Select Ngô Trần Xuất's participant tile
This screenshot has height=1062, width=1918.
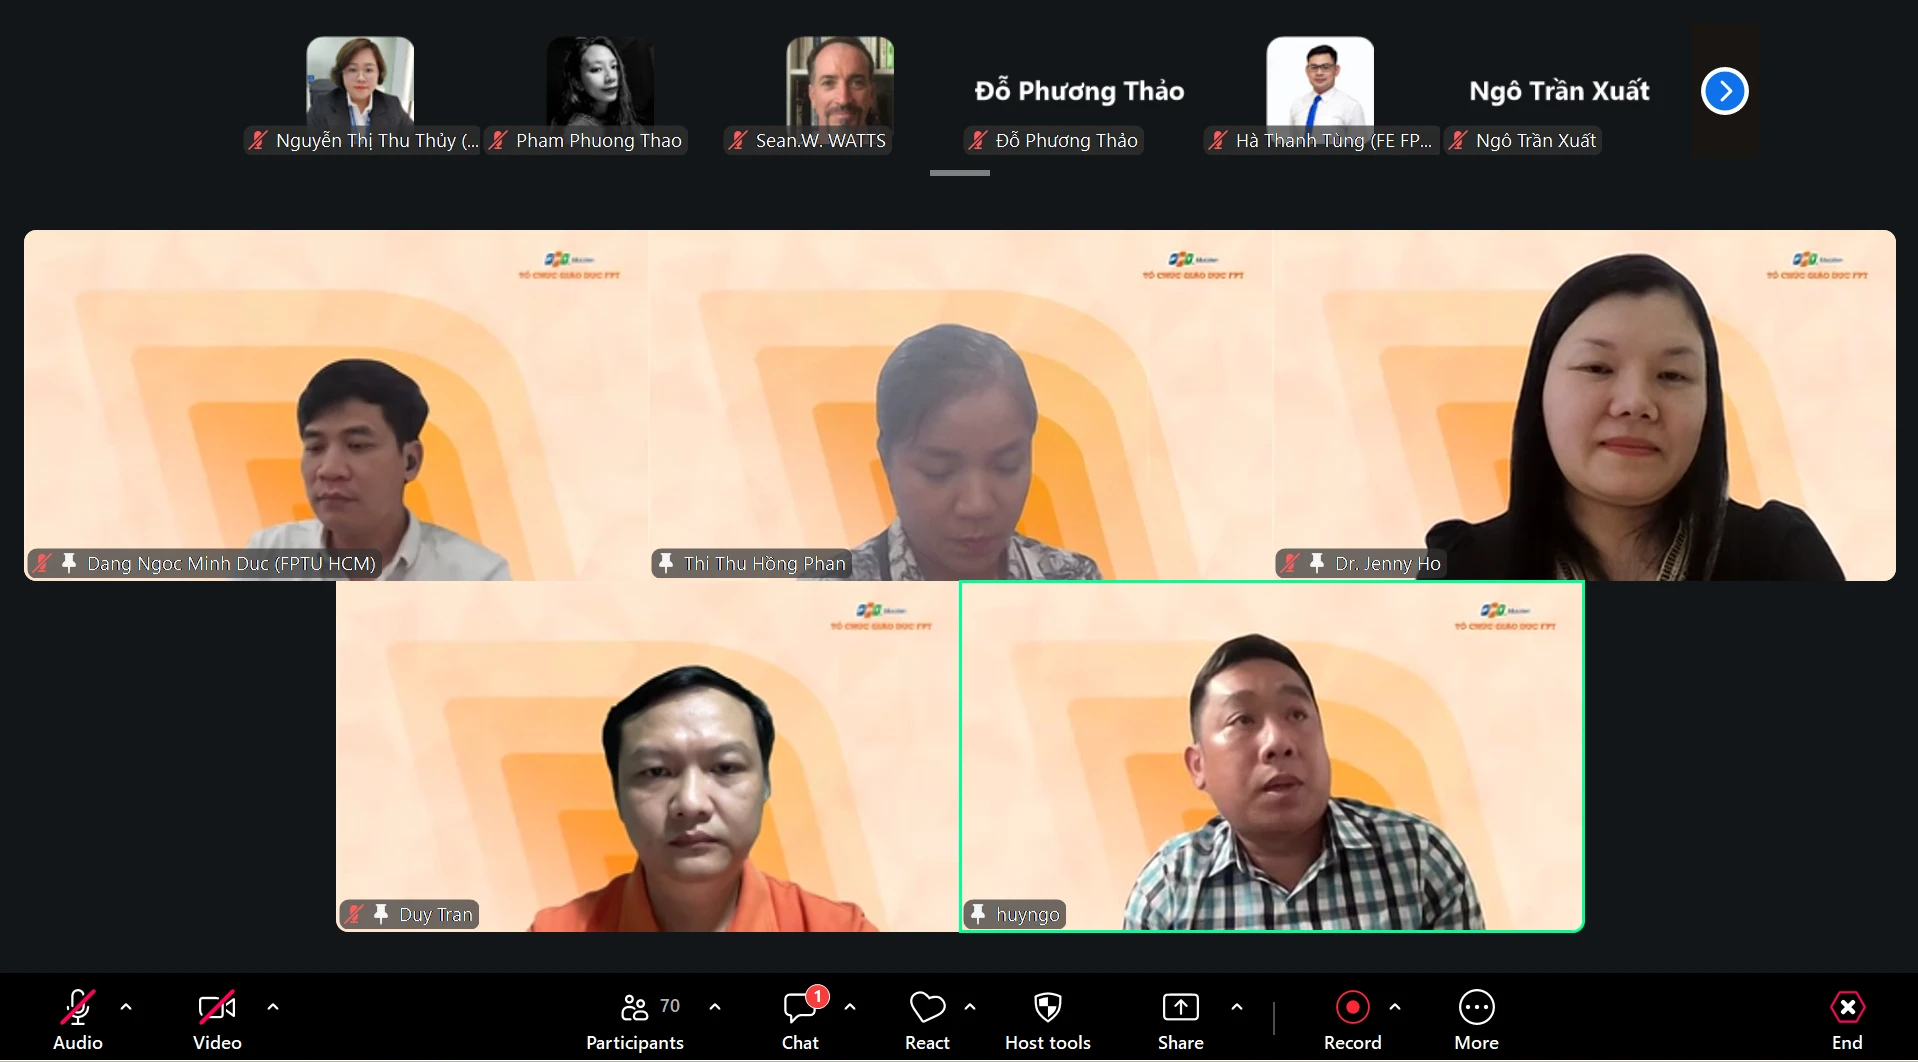[x=1560, y=91]
